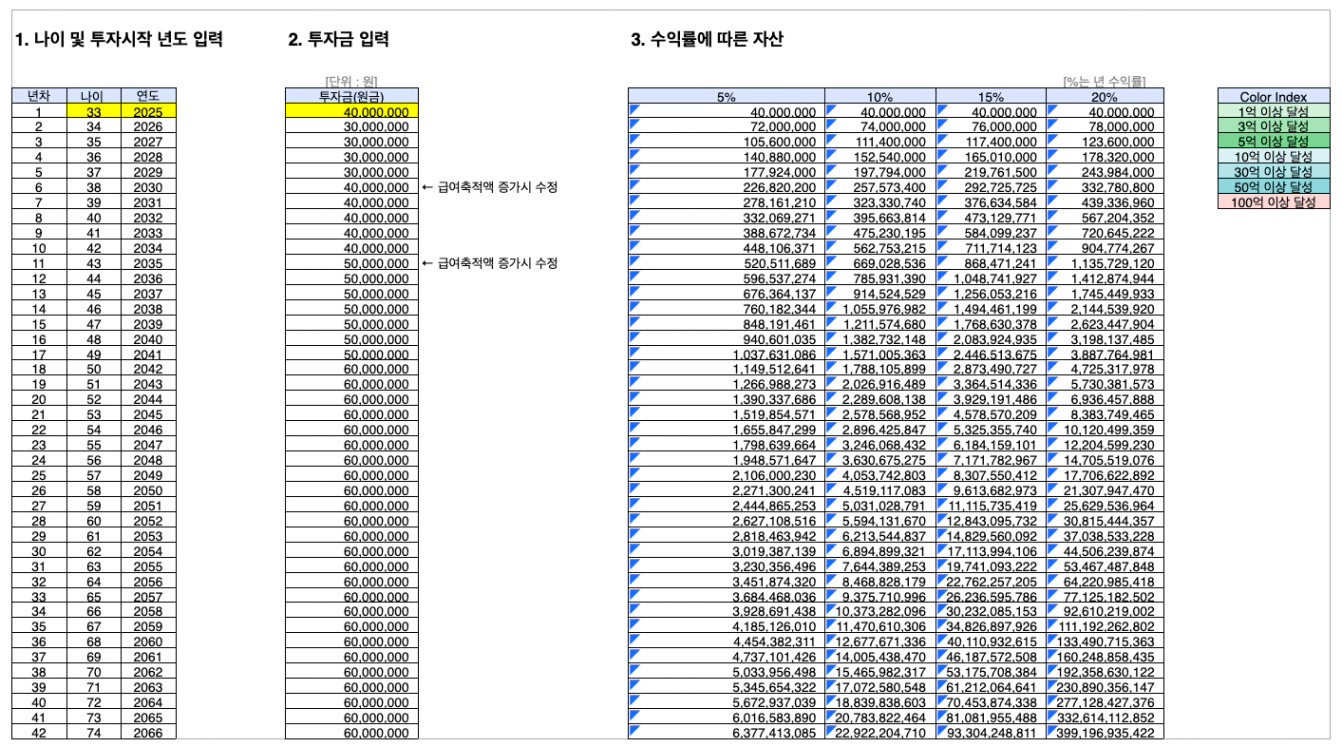Click the 20% value 111,192,262,802
1342x747 pixels.
(1104, 626)
